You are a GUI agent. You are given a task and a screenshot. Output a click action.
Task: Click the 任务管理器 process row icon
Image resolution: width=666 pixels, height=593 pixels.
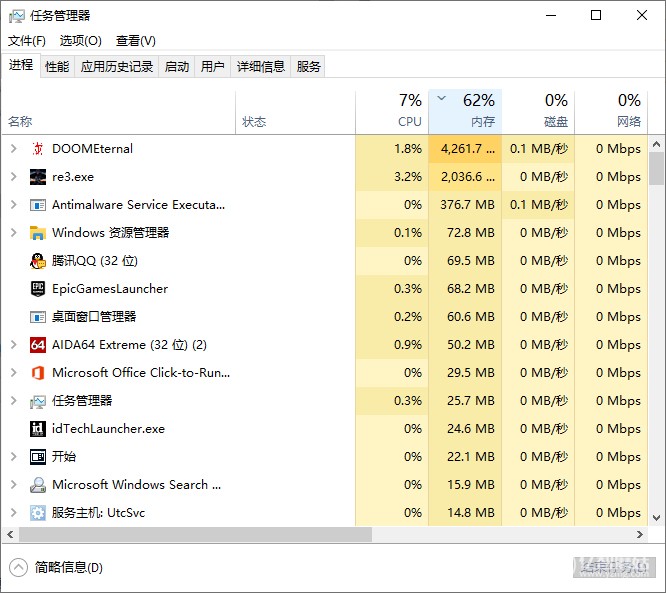(x=38, y=401)
